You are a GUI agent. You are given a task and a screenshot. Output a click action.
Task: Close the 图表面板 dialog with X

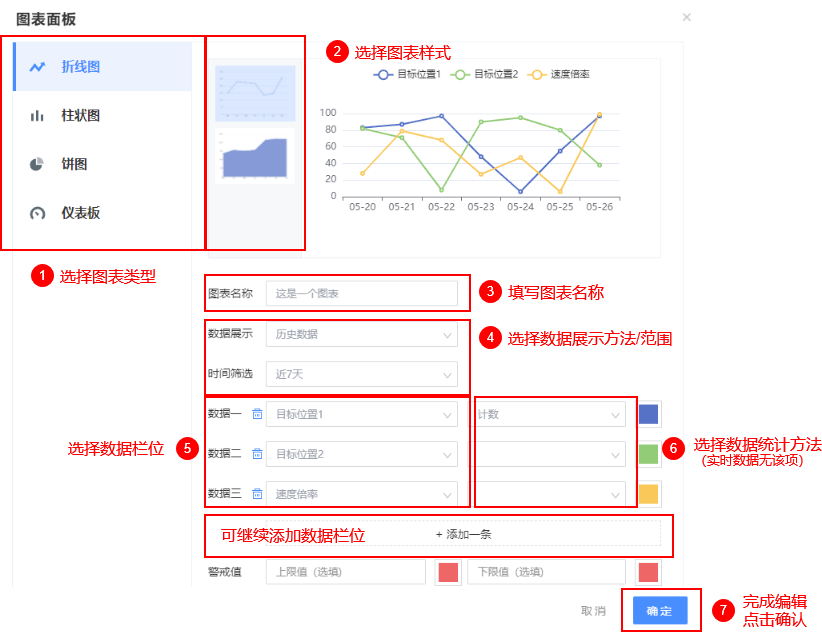click(686, 18)
